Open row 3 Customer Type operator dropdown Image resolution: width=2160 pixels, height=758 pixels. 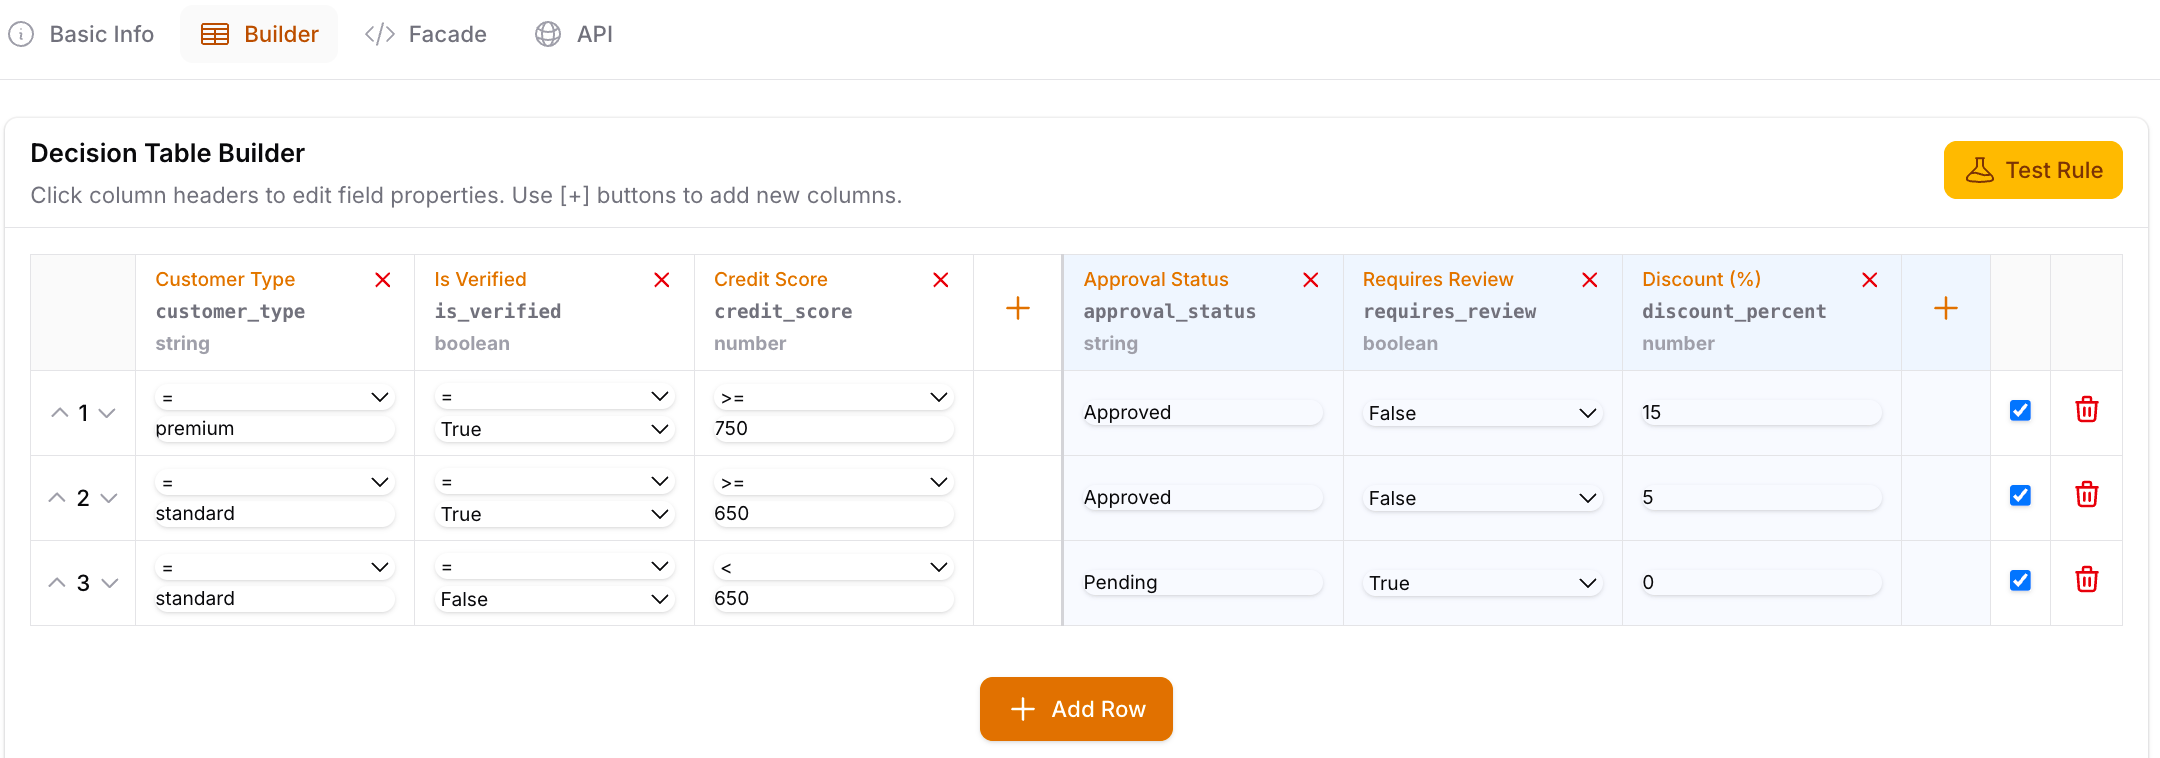coord(275,567)
